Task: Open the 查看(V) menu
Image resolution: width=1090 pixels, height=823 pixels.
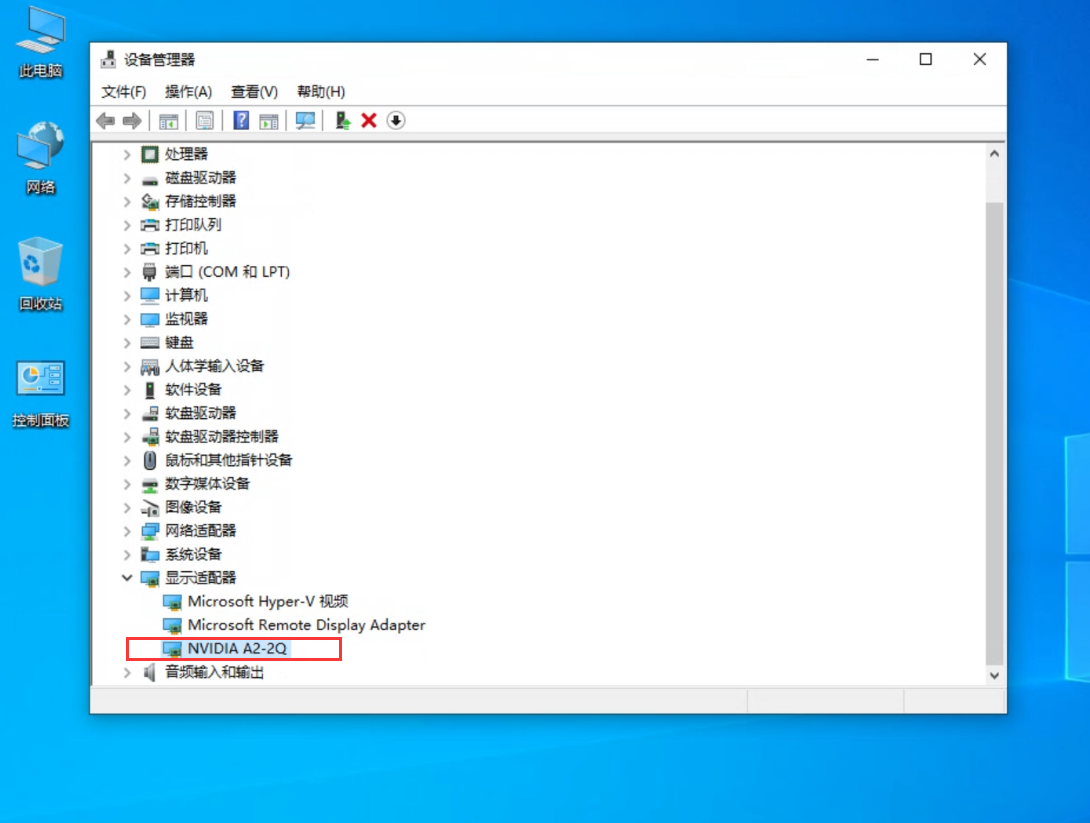Action: (x=254, y=92)
